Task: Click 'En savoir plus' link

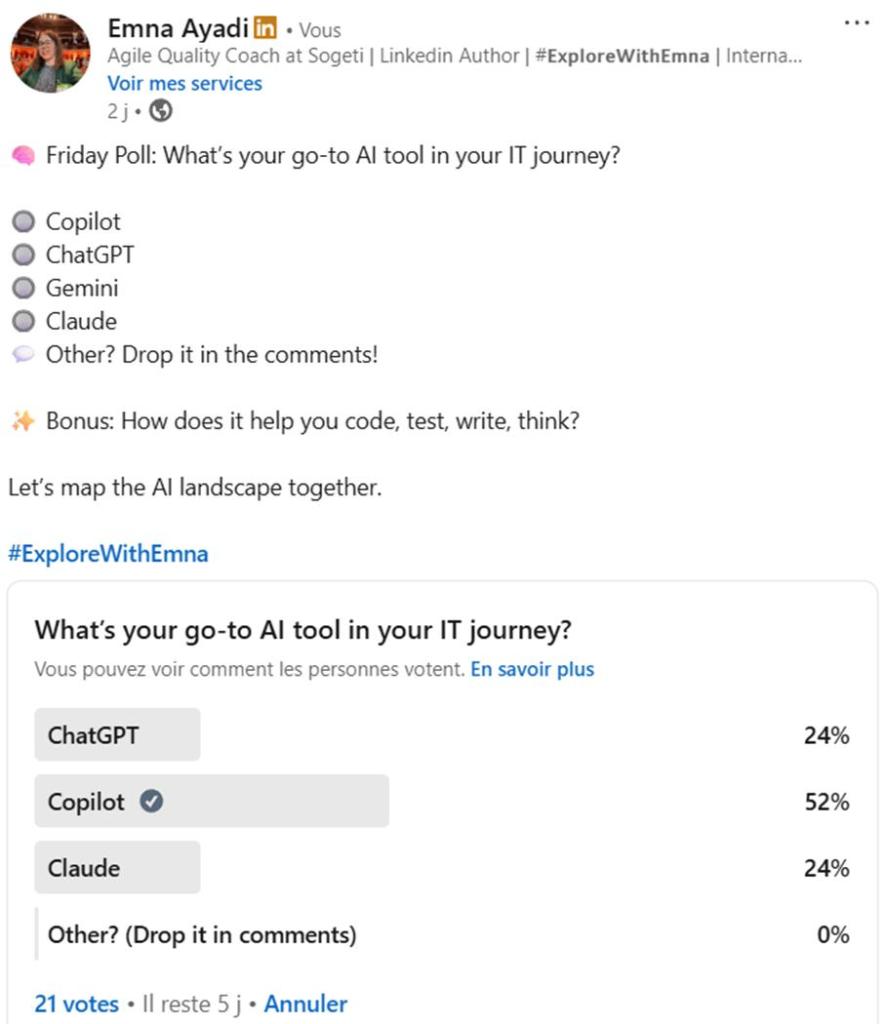Action: [532, 669]
